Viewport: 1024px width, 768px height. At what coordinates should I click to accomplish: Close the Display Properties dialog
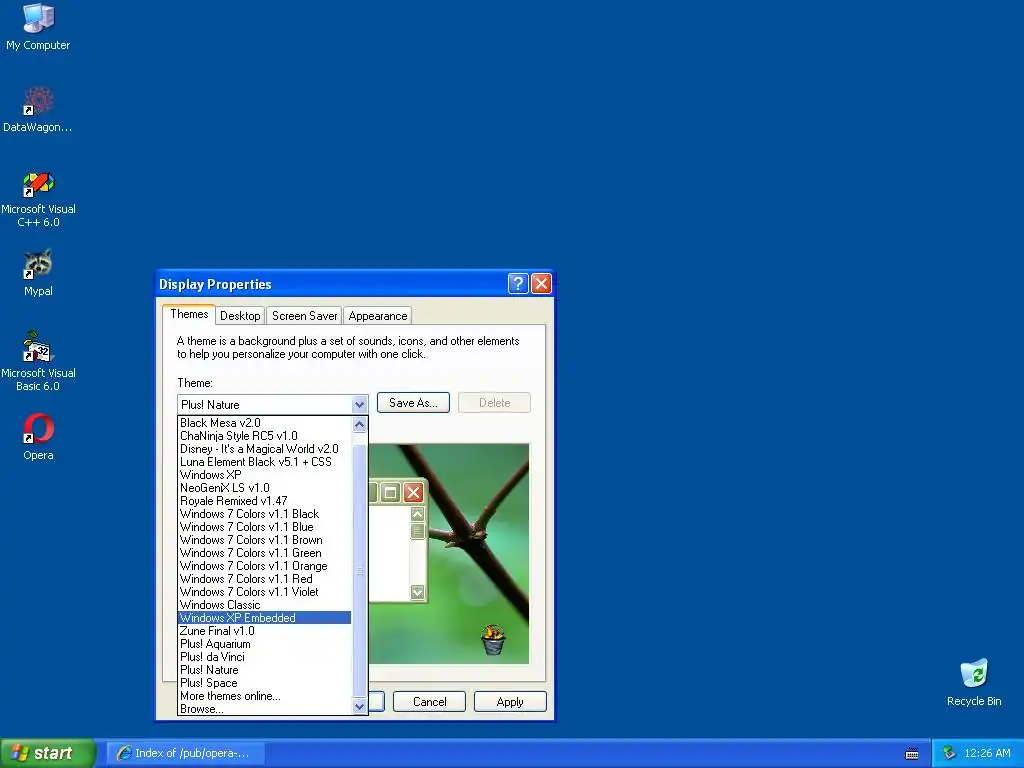(x=541, y=283)
